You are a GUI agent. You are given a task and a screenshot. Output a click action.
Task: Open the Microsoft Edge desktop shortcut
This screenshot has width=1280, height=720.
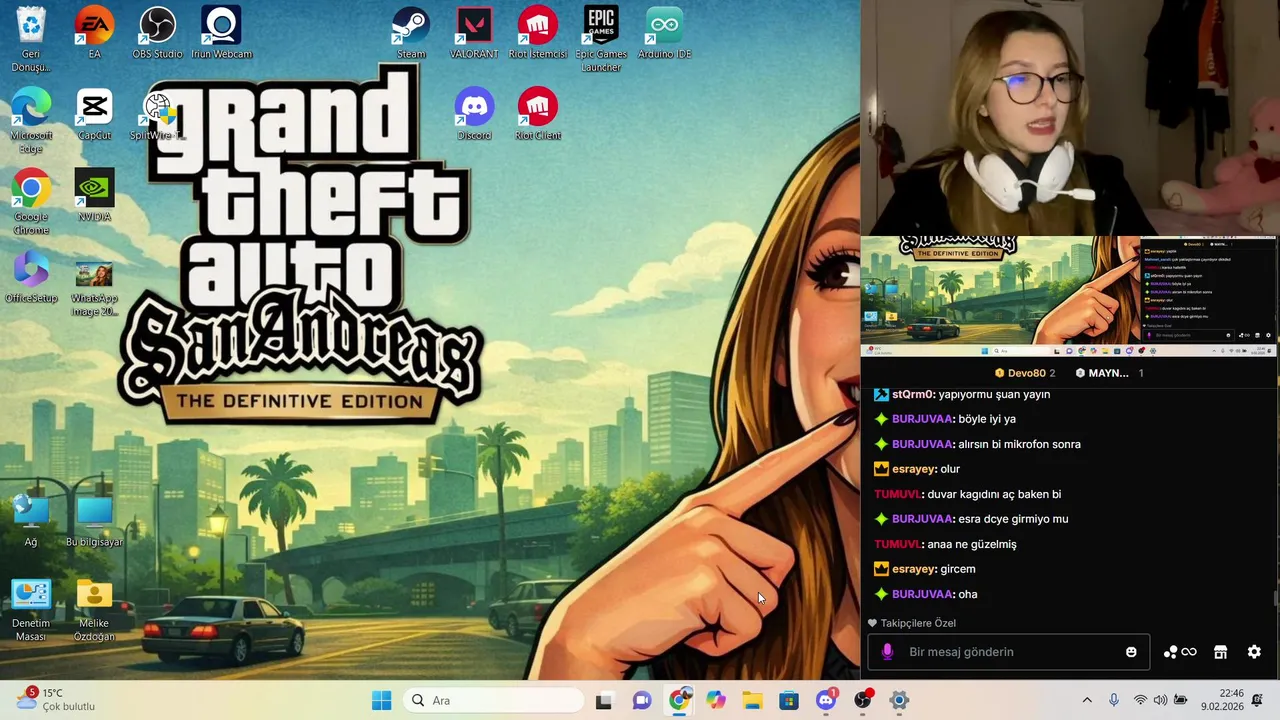pyautogui.click(x=31, y=120)
